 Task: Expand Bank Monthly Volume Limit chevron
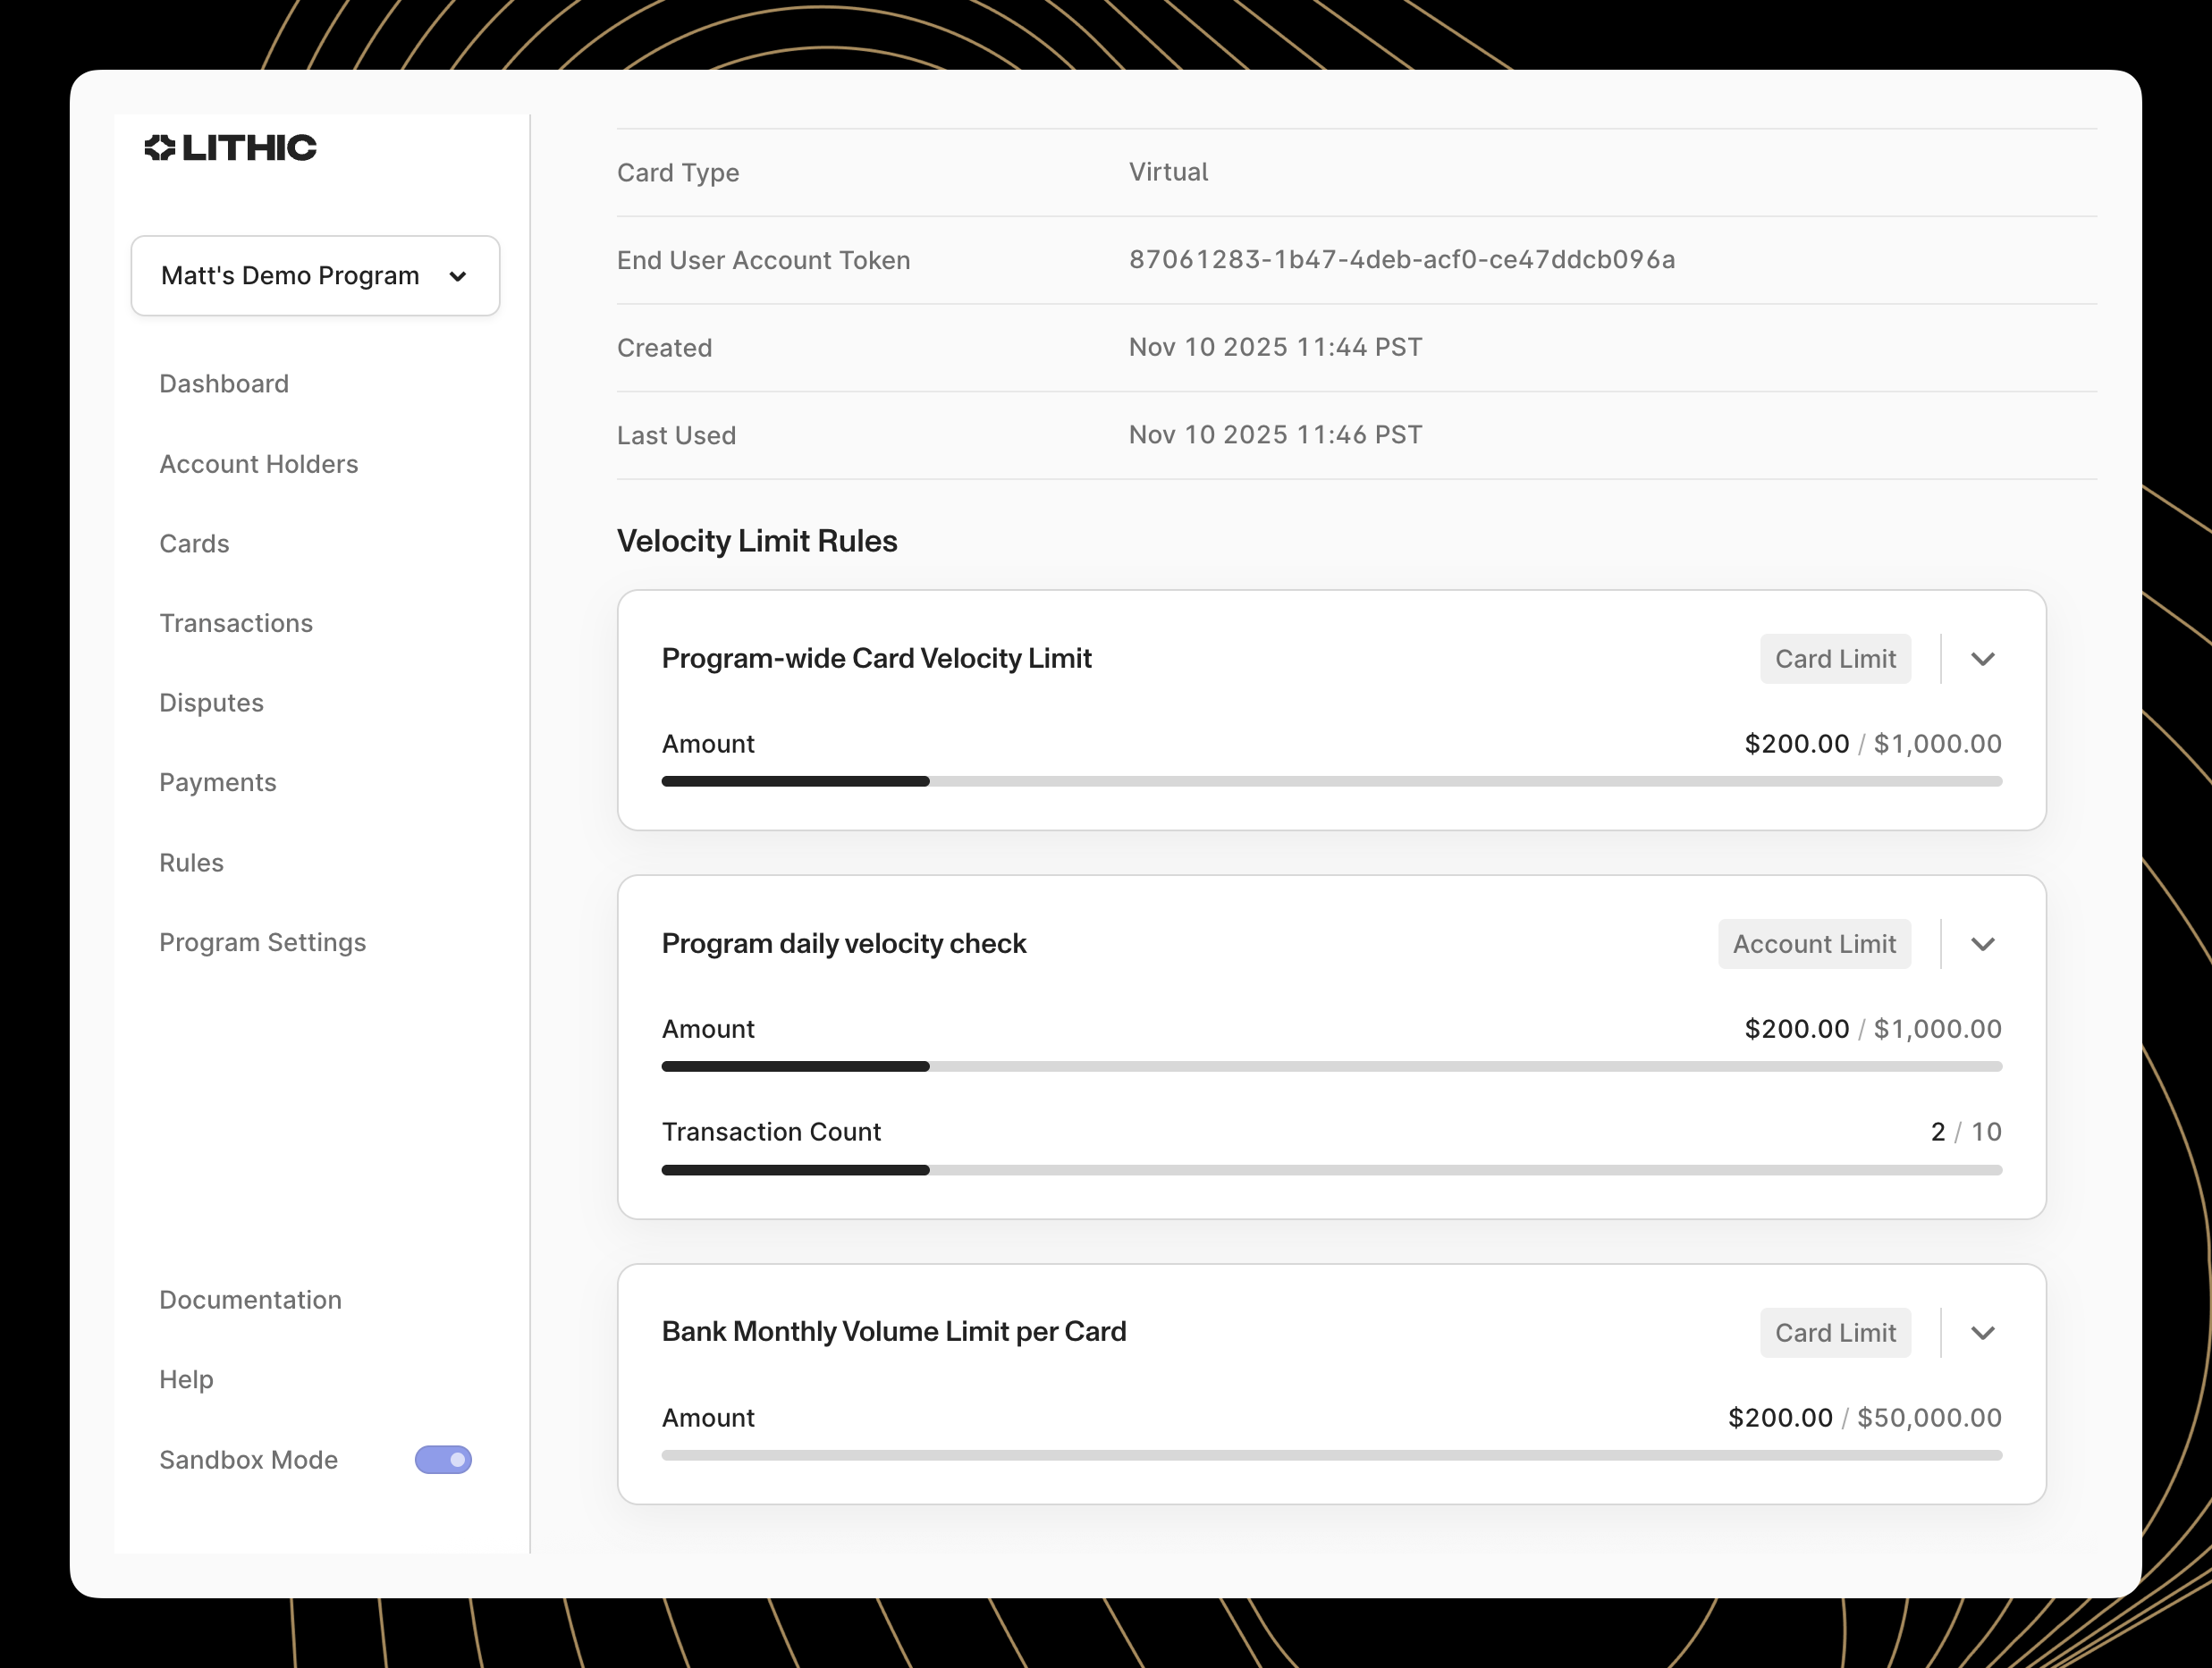[1983, 1333]
